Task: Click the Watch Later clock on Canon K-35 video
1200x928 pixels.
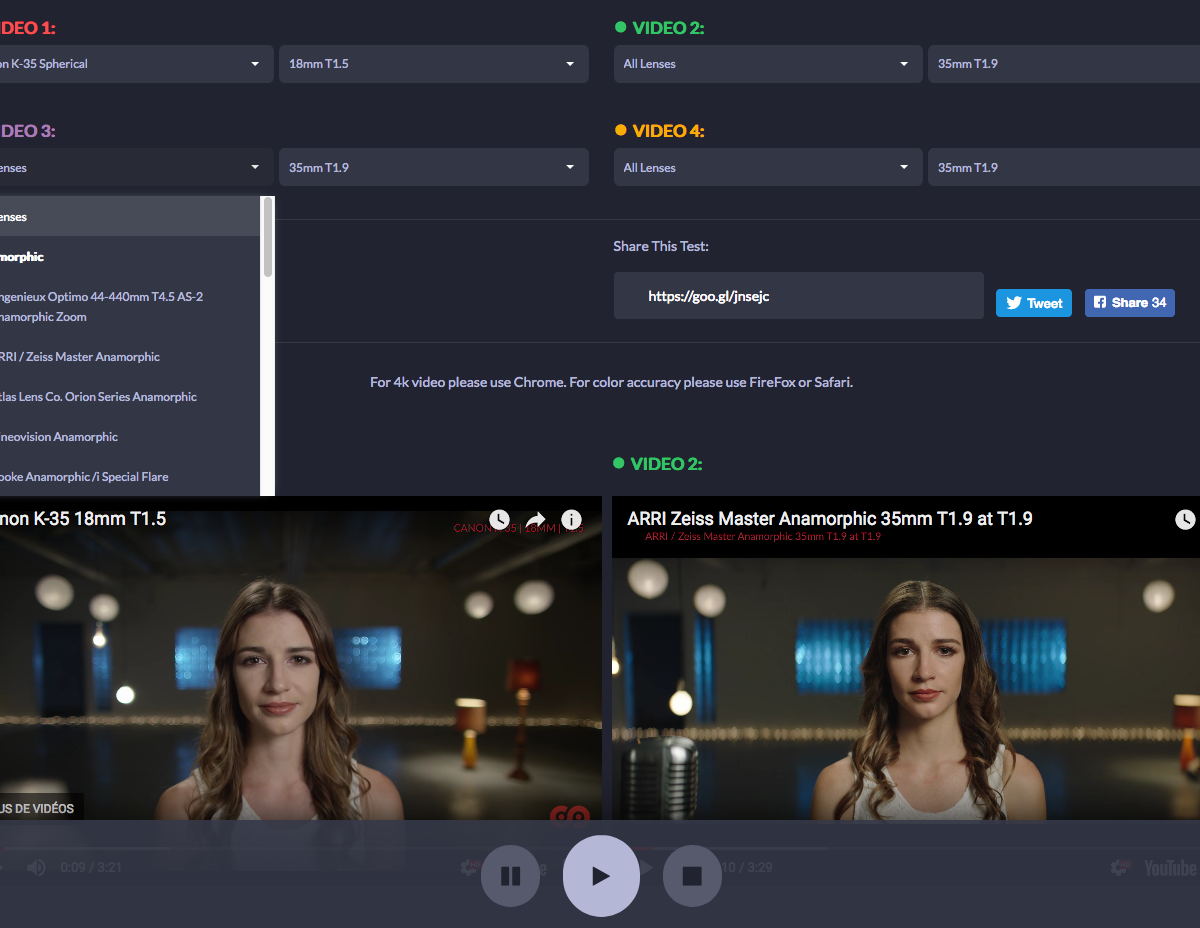Action: [499, 520]
